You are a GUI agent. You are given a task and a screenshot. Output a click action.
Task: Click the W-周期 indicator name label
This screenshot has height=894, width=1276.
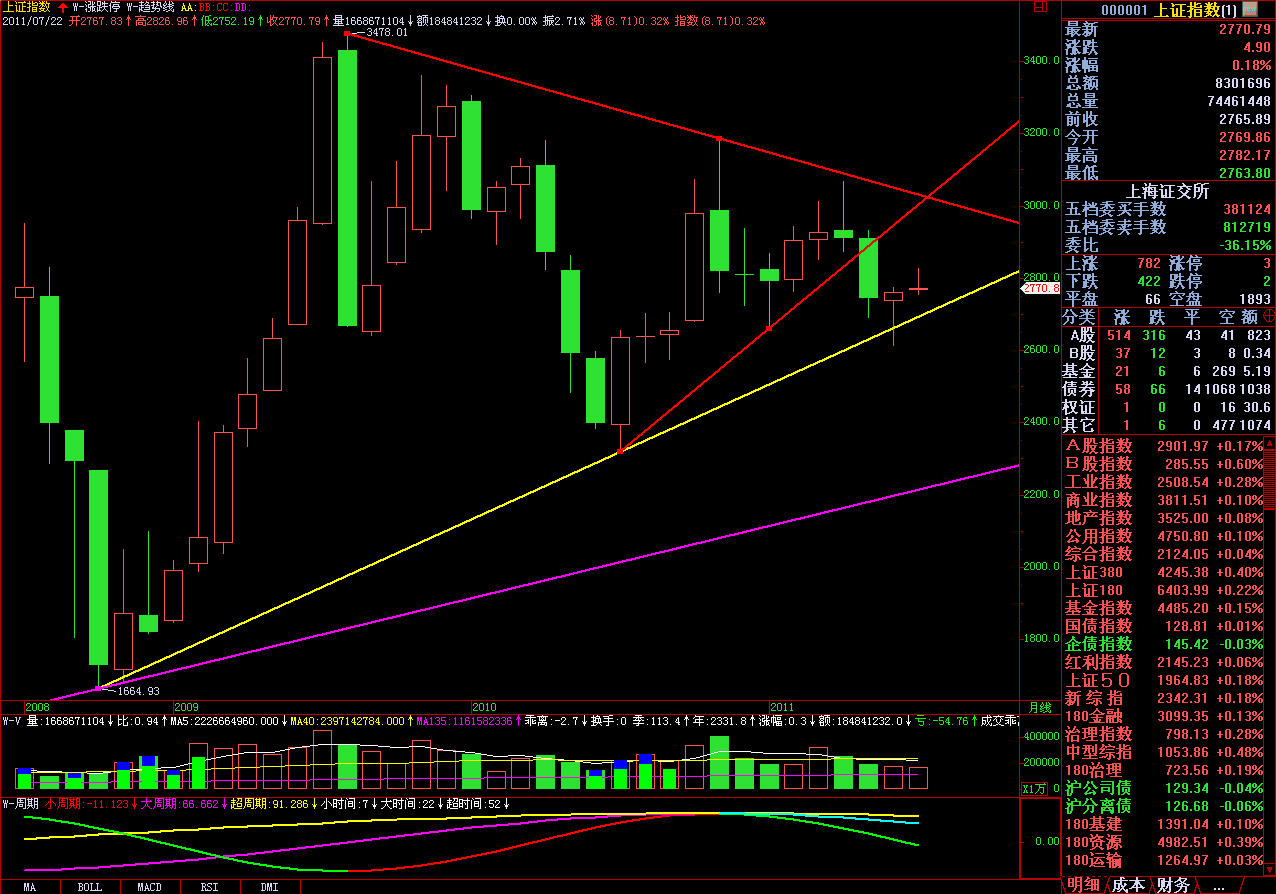[x=20, y=804]
